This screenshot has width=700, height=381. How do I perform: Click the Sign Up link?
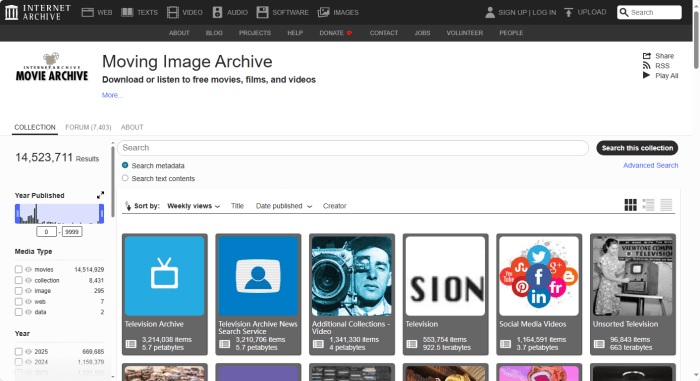coord(512,13)
